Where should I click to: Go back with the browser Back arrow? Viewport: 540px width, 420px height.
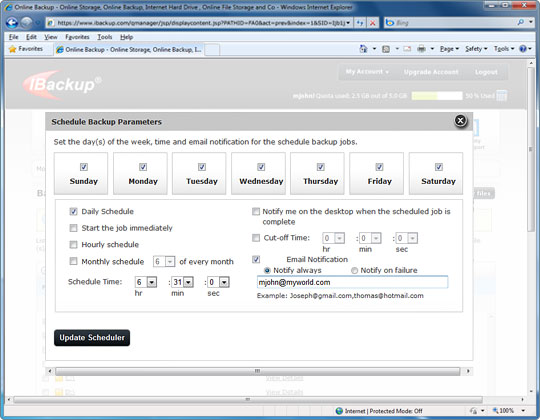click(12, 23)
